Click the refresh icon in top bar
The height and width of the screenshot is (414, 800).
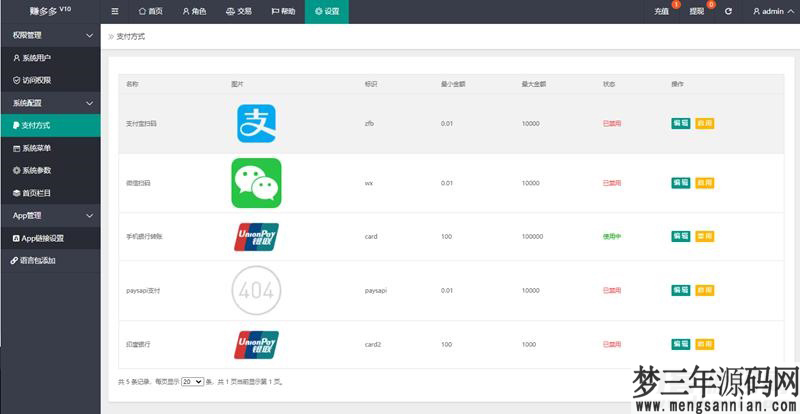pyautogui.click(x=728, y=11)
